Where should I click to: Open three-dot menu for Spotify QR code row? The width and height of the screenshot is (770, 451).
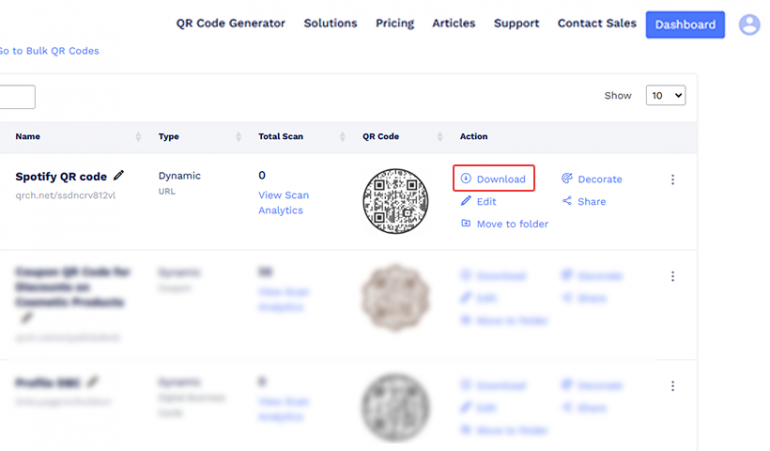(x=672, y=180)
